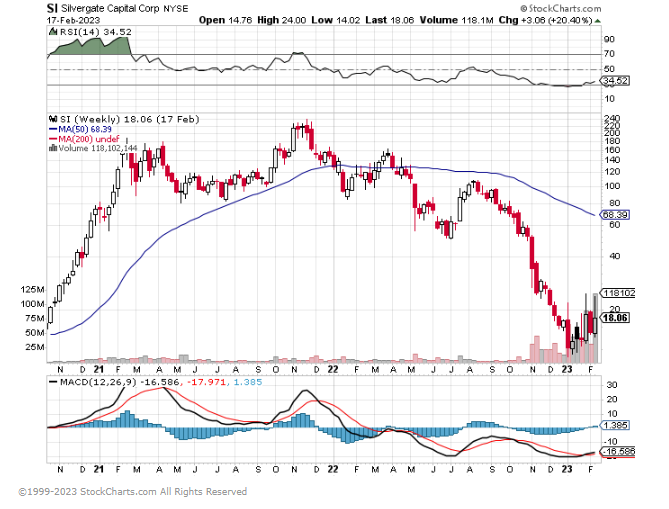Click the Chg +3.08 (+20.40%) value
This screenshot has width=669, height=509.
pyautogui.click(x=546, y=20)
